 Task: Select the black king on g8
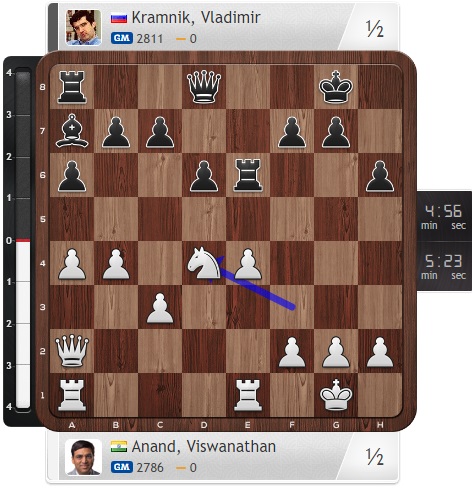coord(336,86)
